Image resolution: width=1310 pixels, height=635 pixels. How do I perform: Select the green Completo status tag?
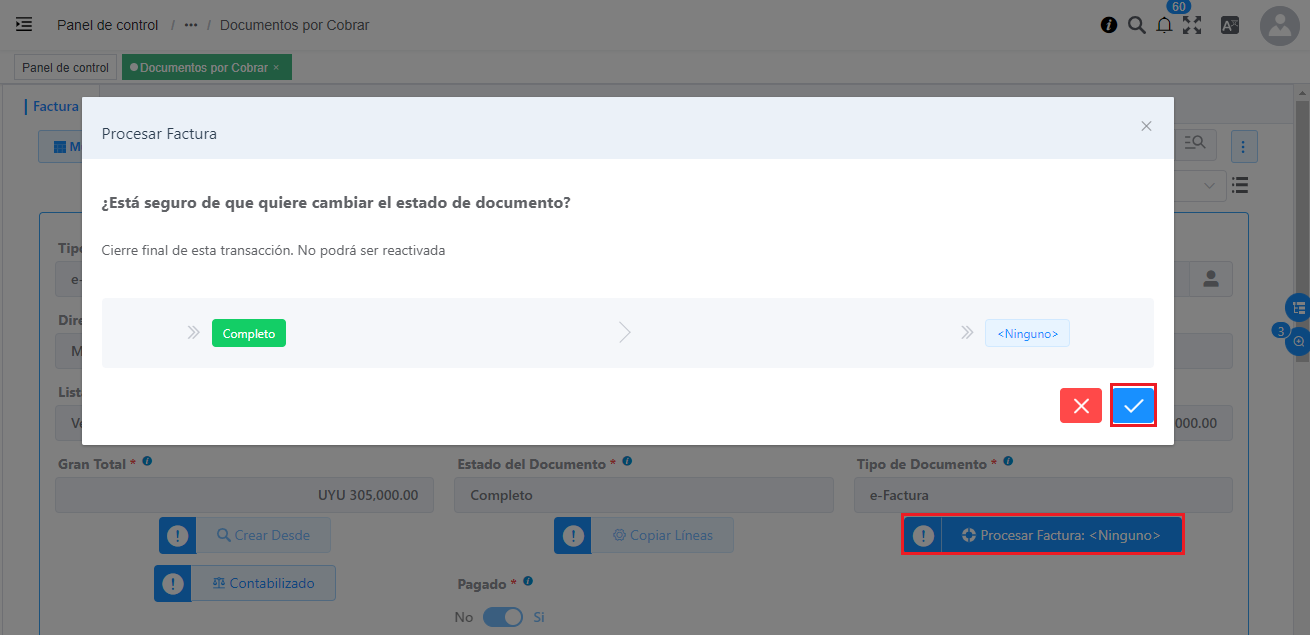(x=249, y=333)
